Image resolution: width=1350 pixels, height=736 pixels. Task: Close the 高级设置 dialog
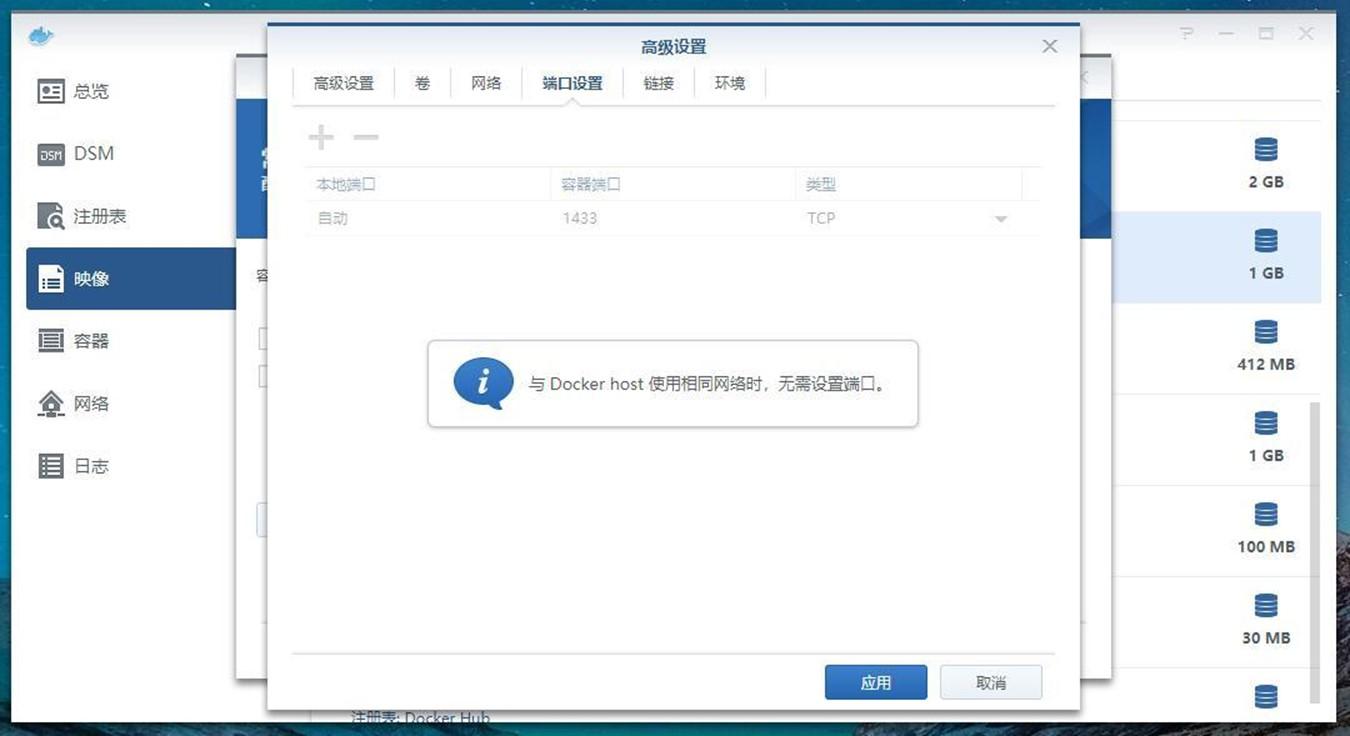pos(1049,46)
